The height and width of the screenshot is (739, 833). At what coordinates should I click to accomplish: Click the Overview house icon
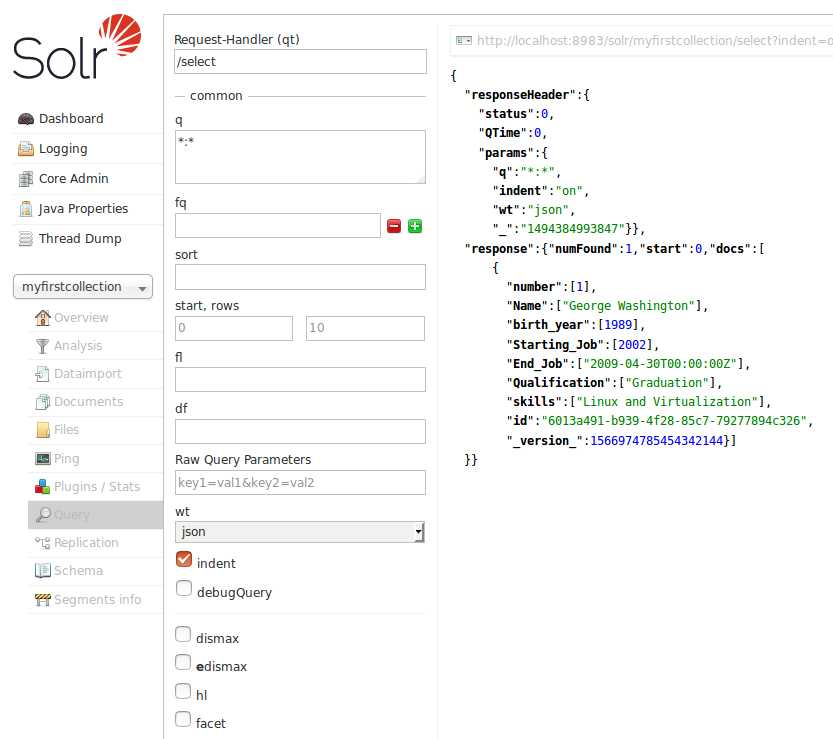click(42, 318)
